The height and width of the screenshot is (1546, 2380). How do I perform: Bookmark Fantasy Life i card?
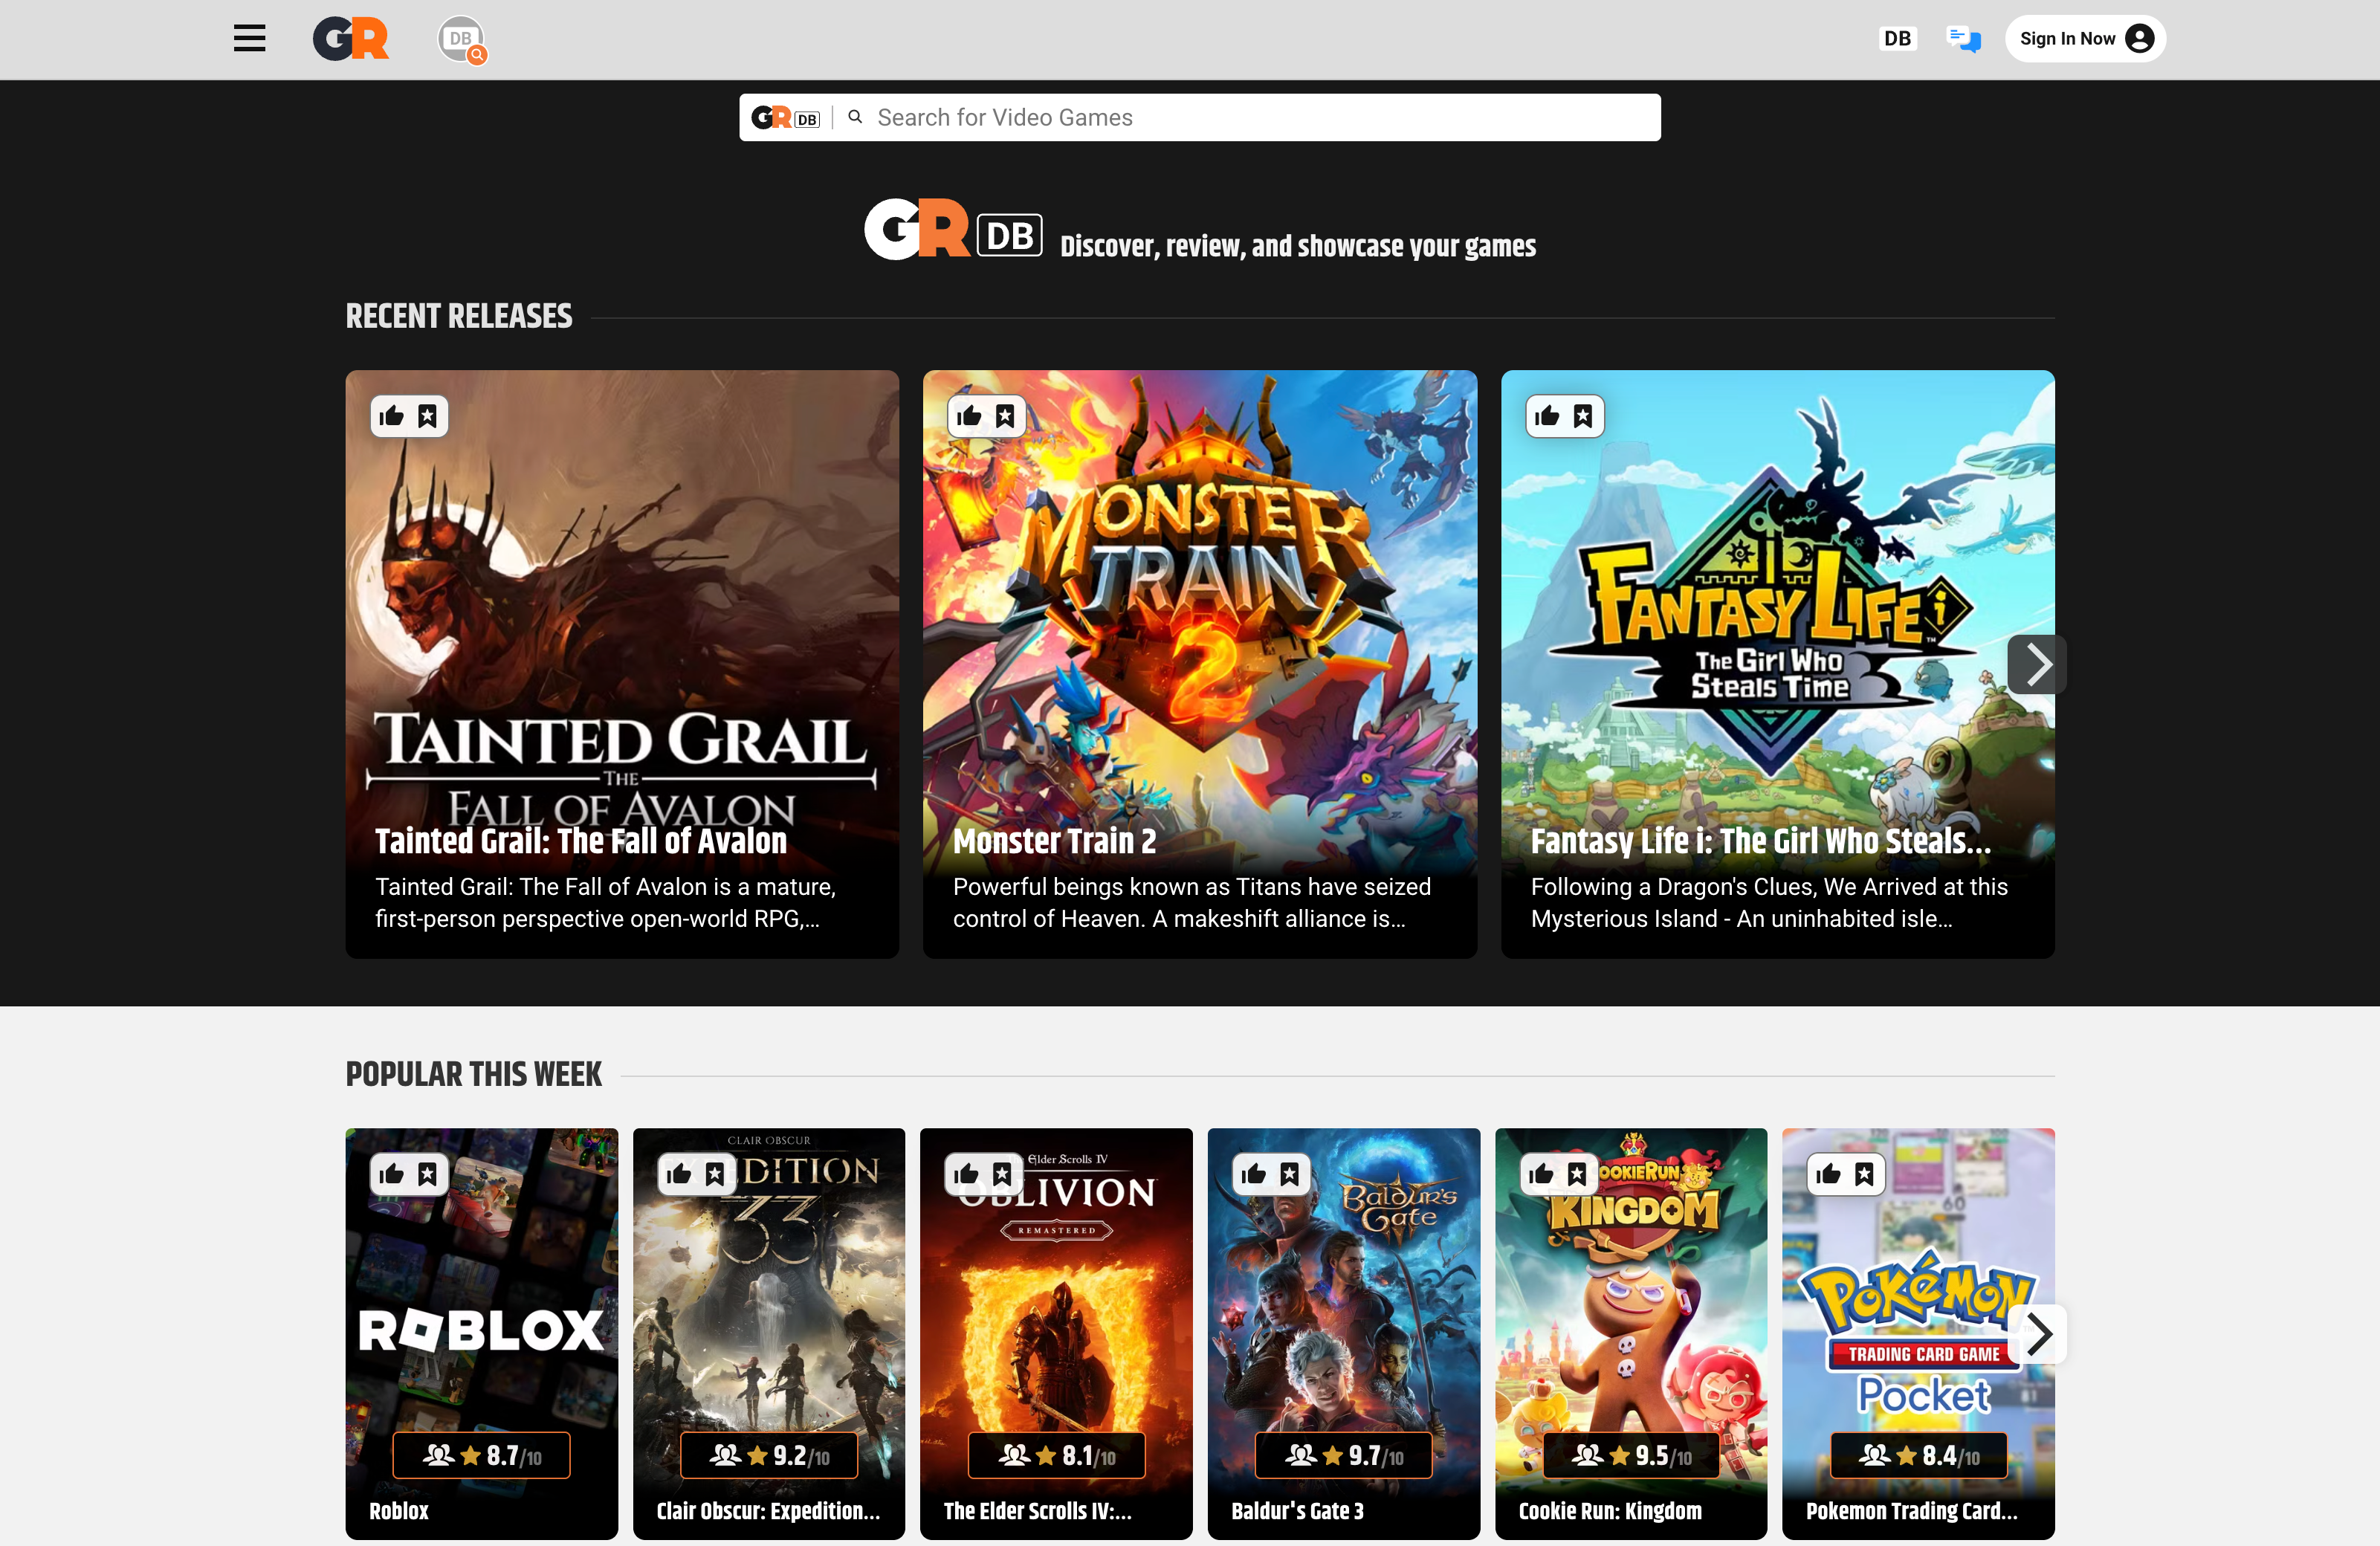1583,416
